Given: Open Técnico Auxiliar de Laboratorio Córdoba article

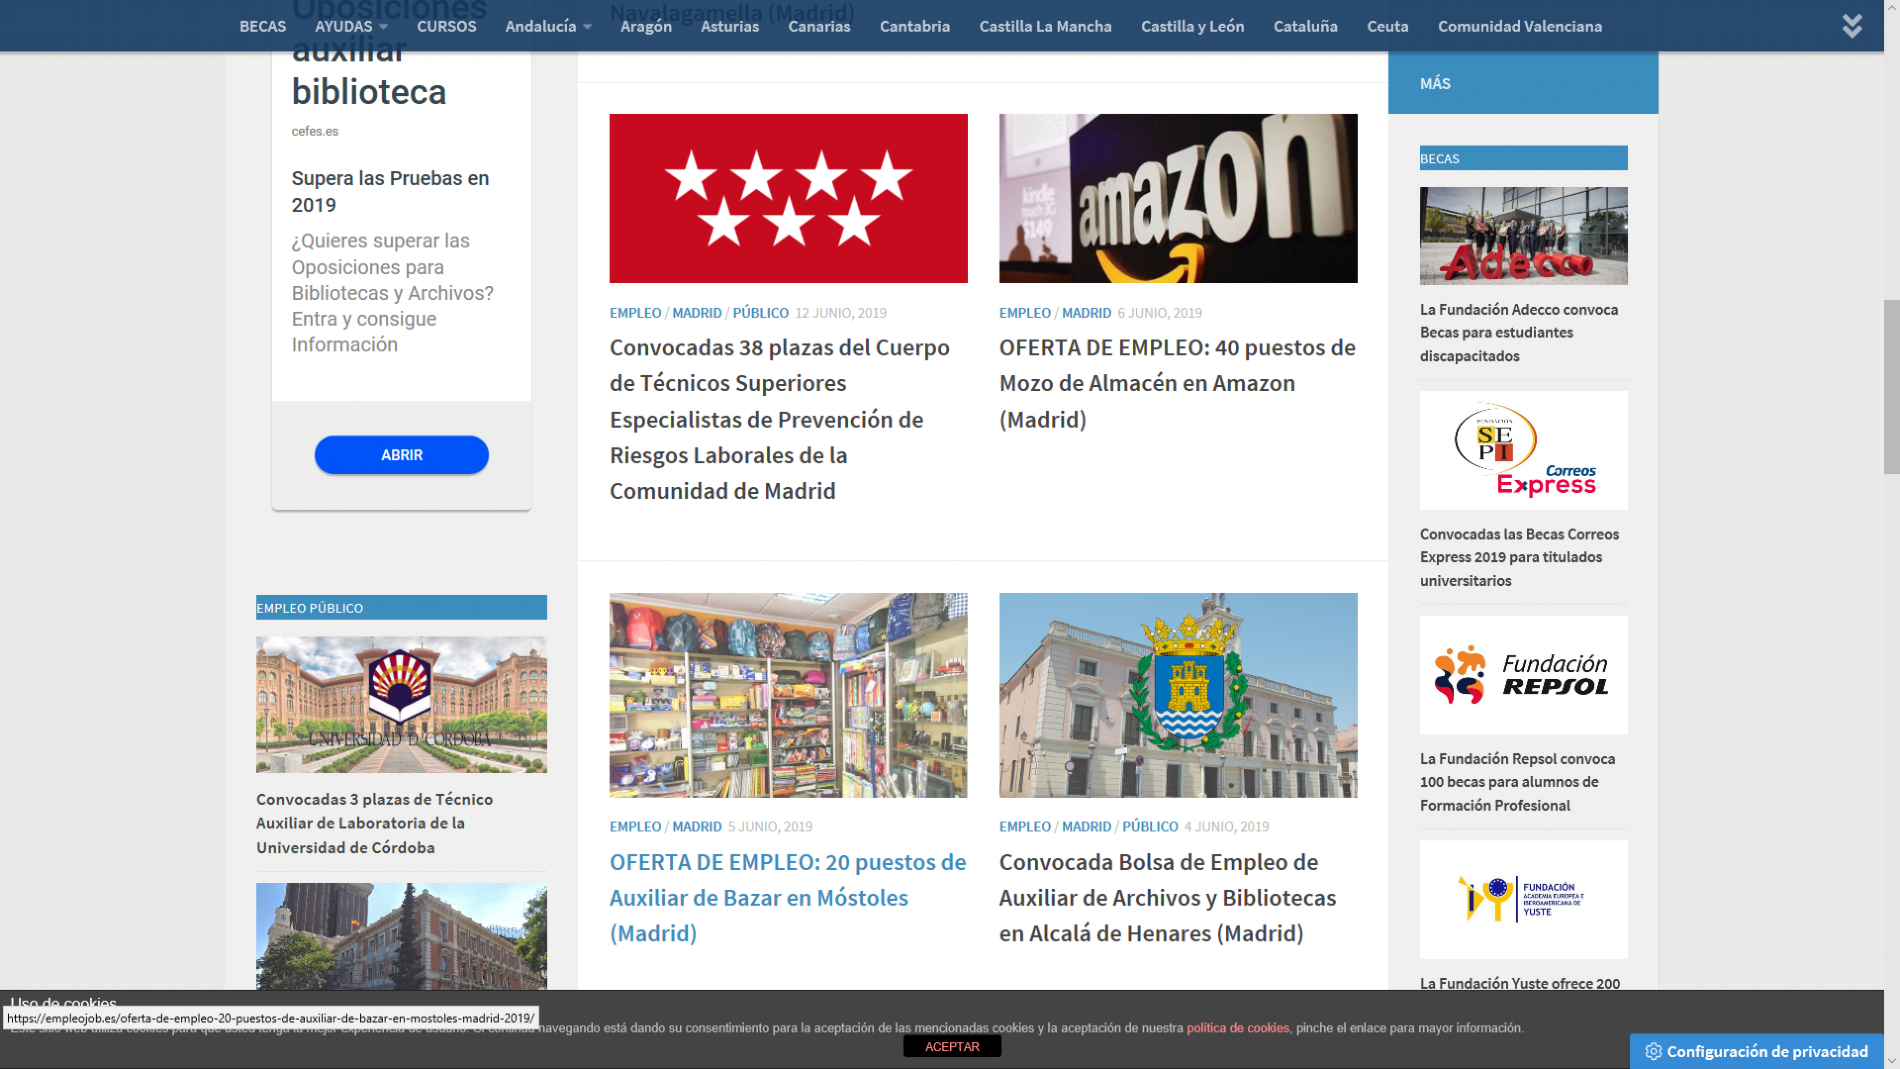Looking at the screenshot, I should point(374,823).
